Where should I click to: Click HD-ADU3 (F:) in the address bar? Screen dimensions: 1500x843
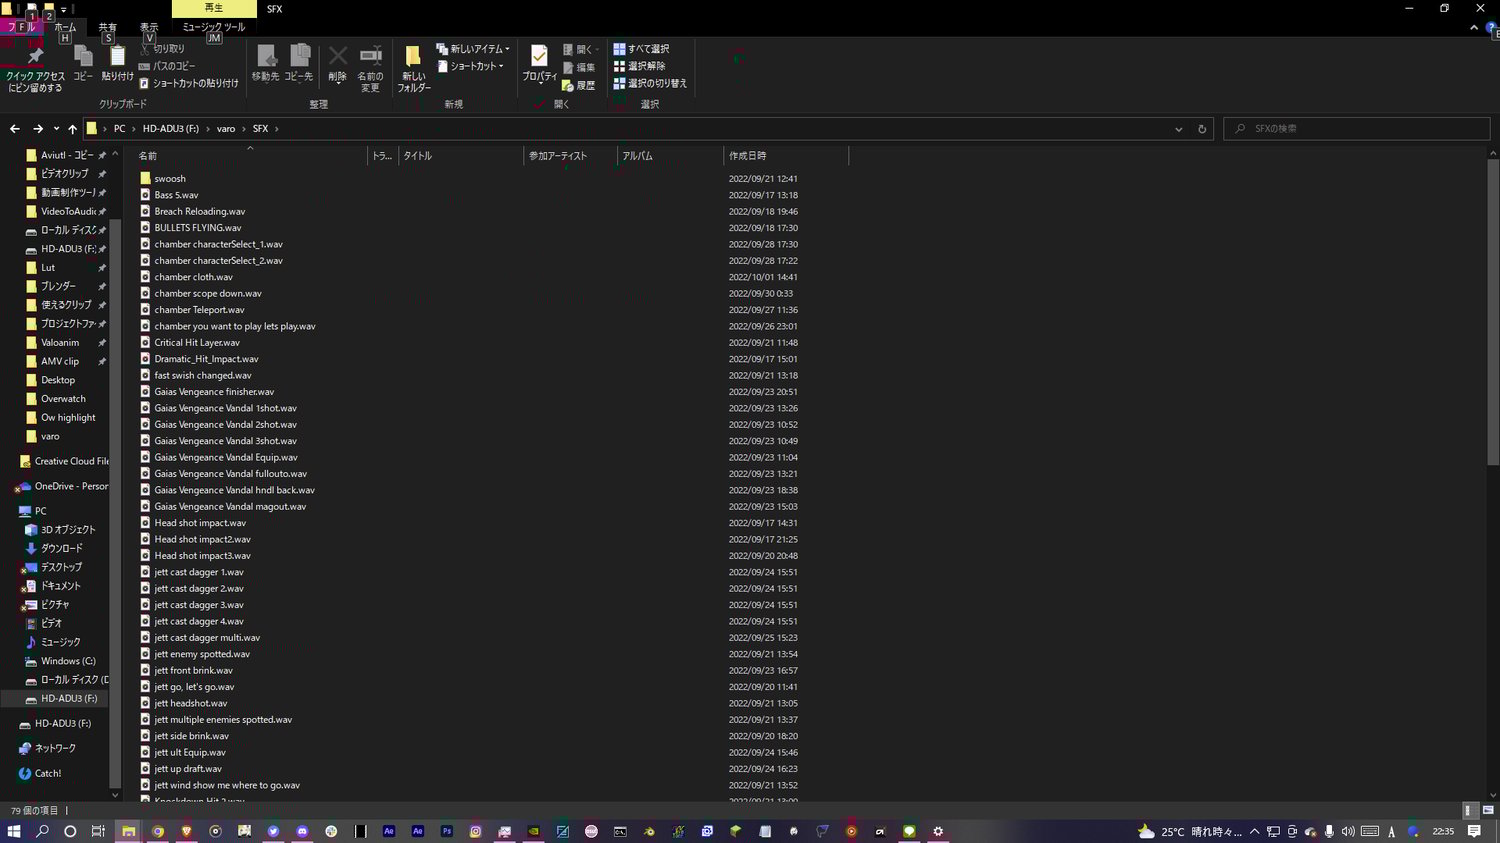[171, 129]
